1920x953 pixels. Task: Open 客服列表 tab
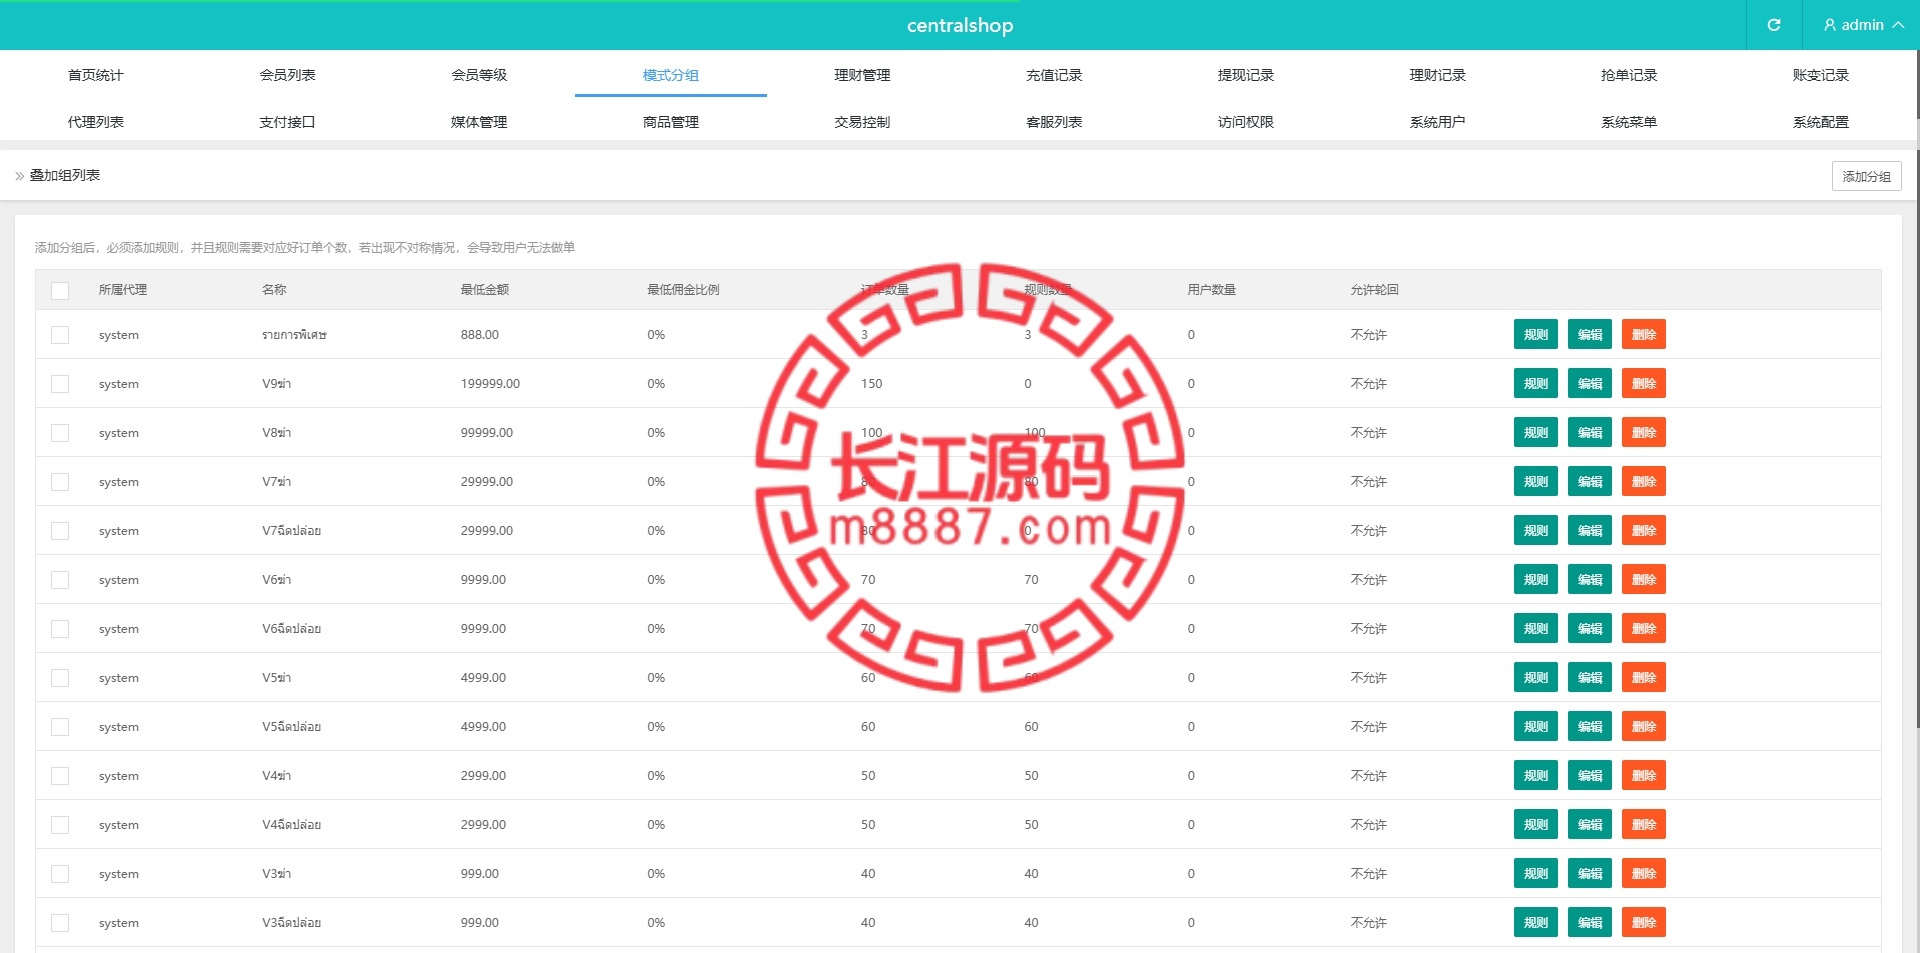point(1054,122)
